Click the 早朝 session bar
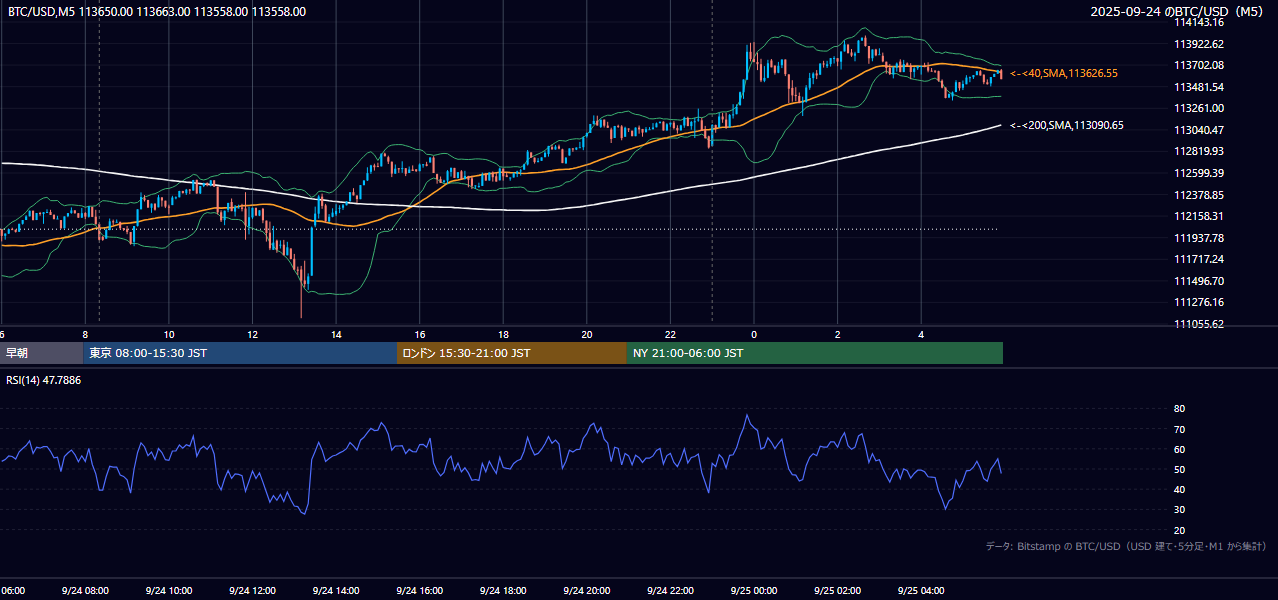The height and width of the screenshot is (600, 1278). [41, 353]
